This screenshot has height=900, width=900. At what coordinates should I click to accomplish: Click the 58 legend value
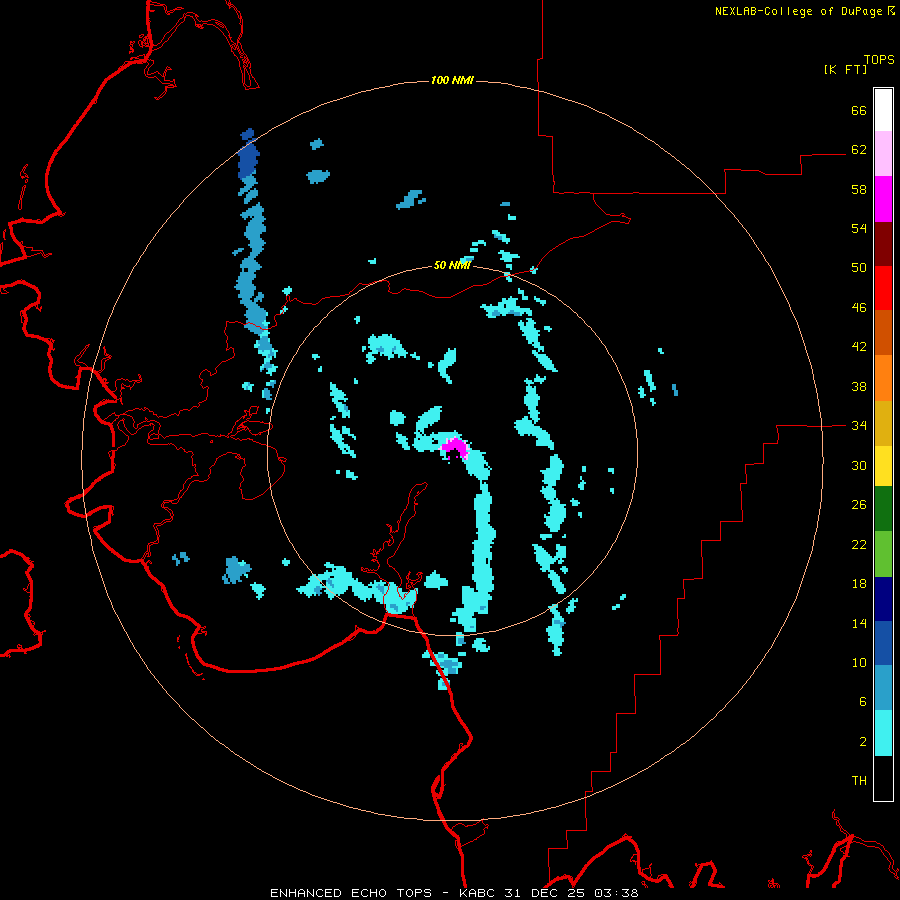[x=859, y=189]
